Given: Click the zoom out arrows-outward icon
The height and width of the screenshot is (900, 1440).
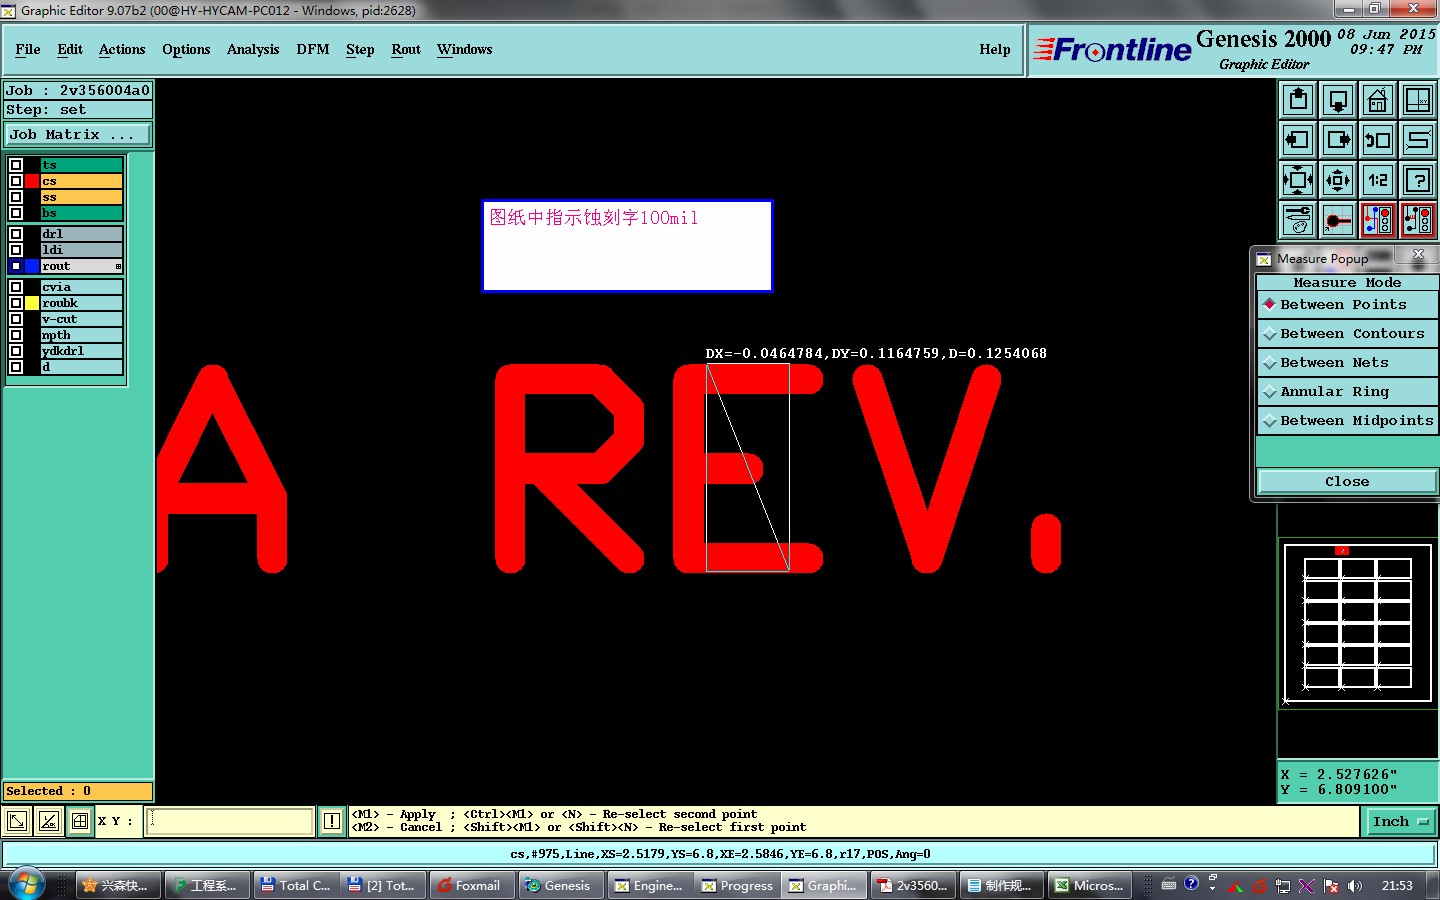Looking at the screenshot, I should coord(1338,180).
